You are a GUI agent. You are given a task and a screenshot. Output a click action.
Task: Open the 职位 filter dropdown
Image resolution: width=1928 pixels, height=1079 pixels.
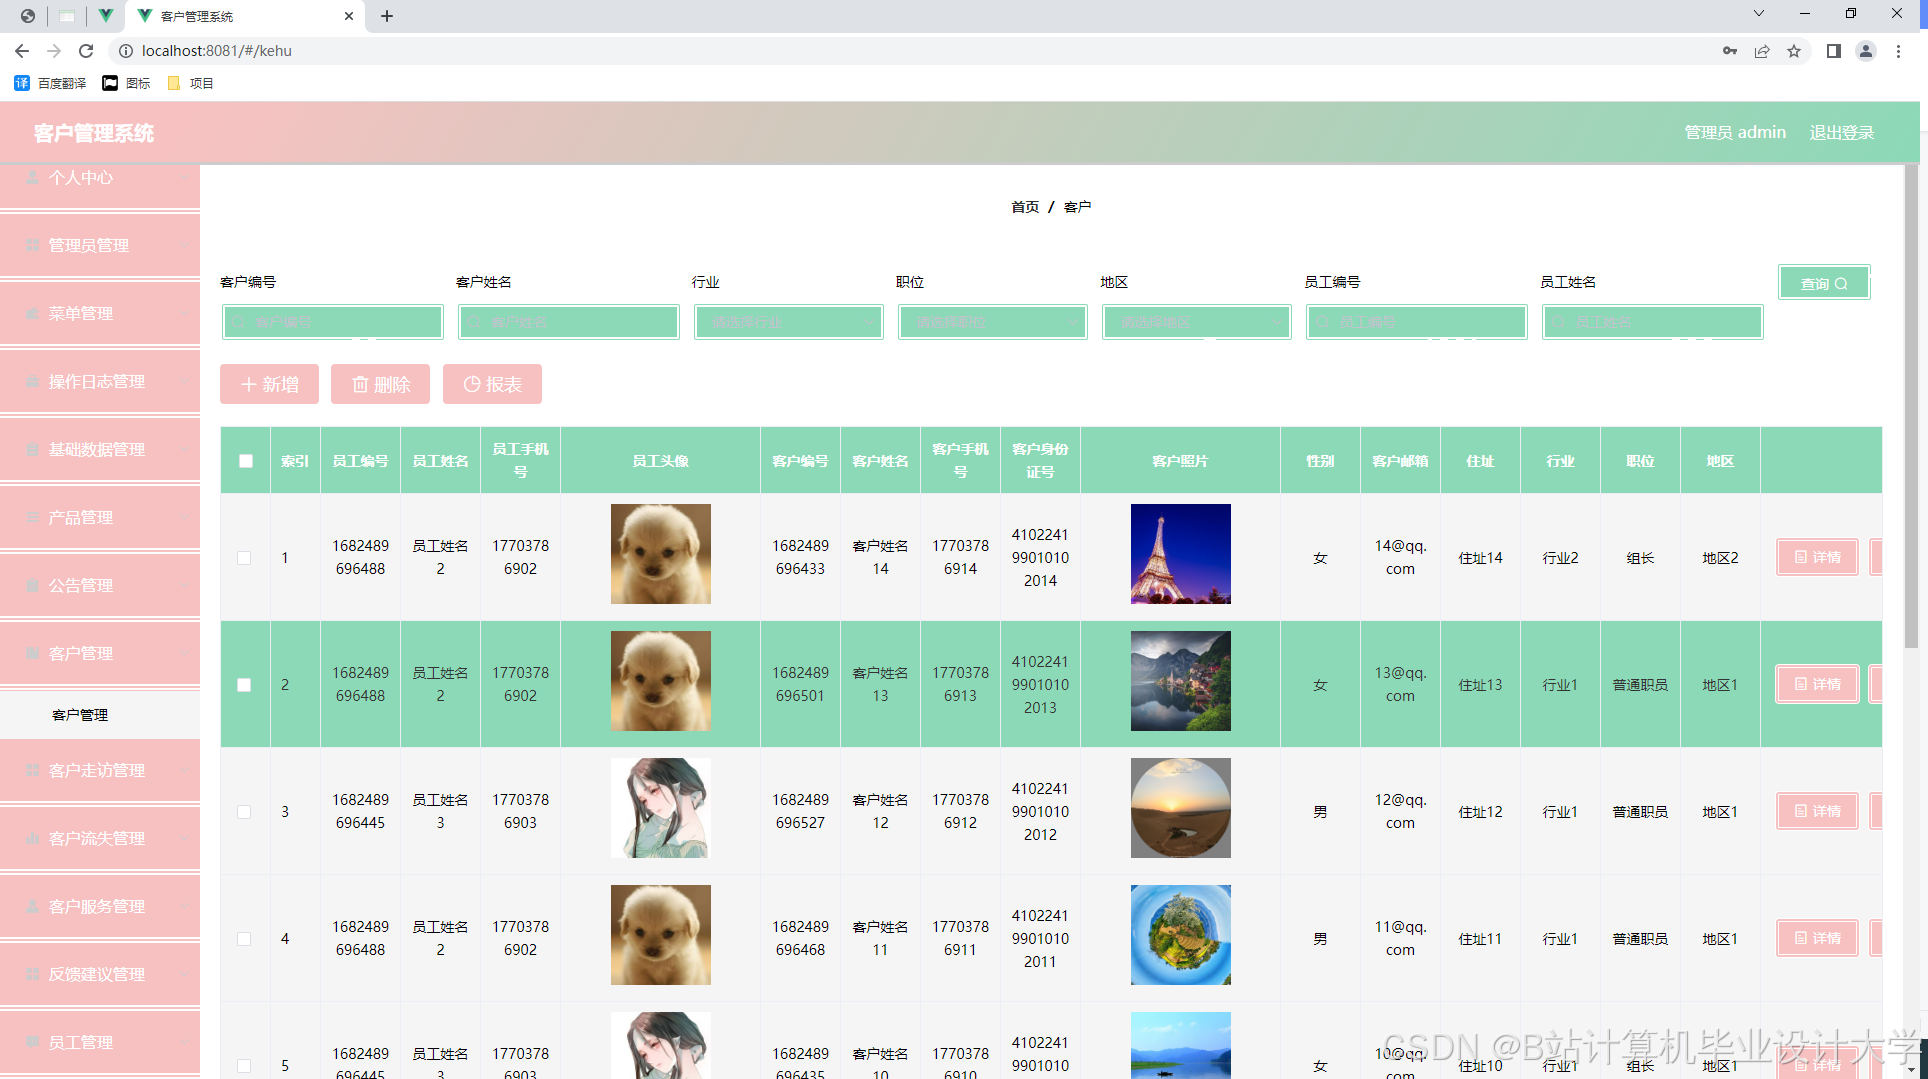992,322
